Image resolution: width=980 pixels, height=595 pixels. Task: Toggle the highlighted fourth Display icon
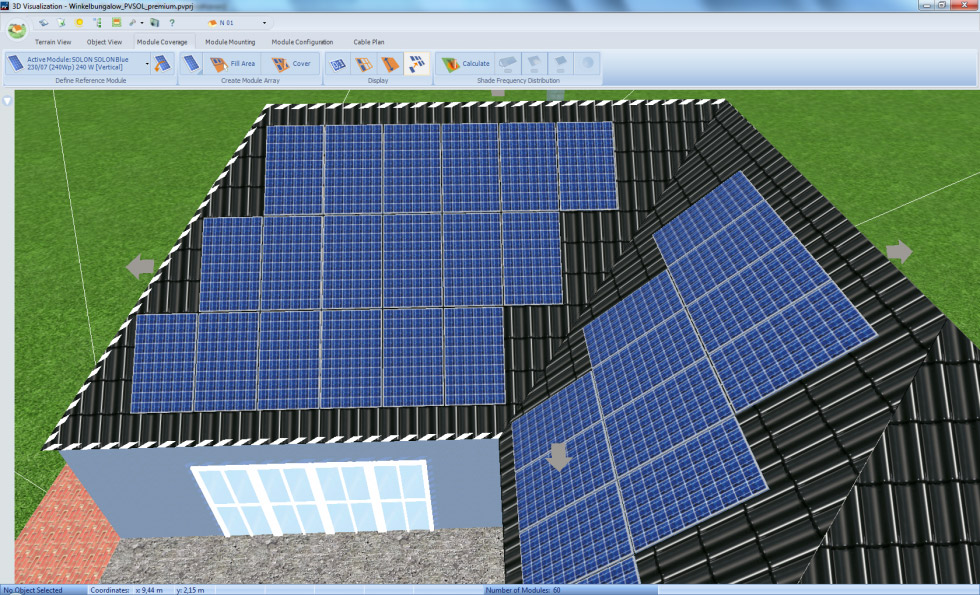416,64
